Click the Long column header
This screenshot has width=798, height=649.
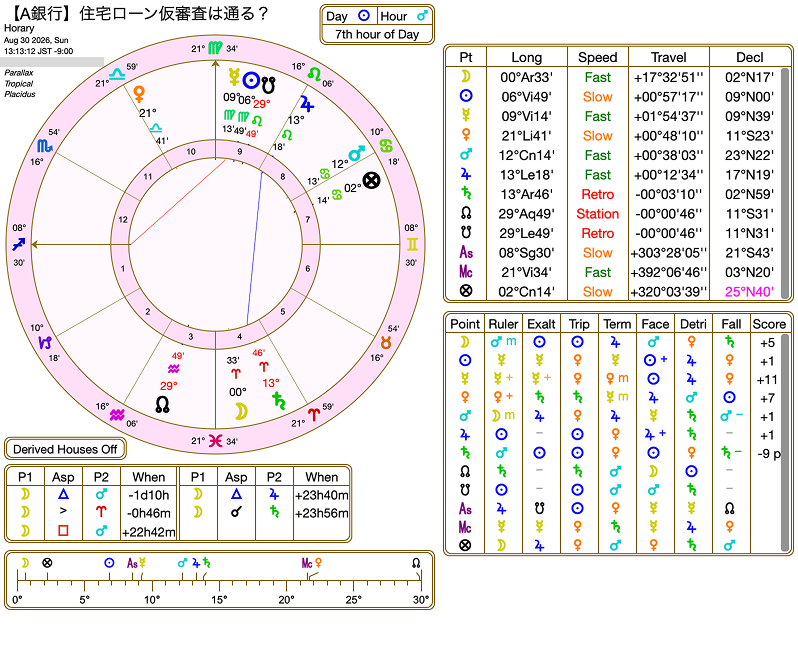(527, 57)
